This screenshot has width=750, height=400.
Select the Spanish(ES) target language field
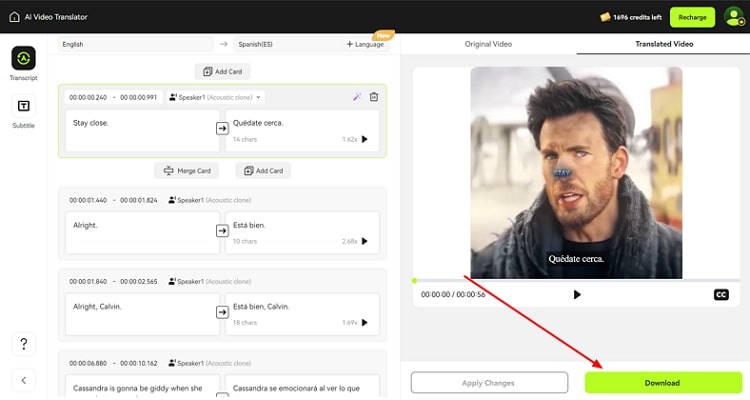click(287, 44)
